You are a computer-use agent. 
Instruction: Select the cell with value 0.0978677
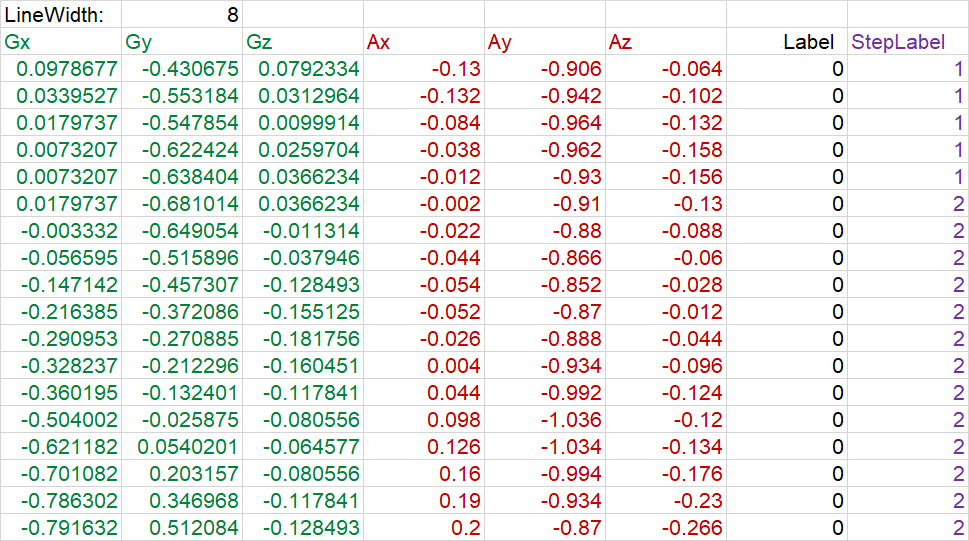tap(60, 69)
